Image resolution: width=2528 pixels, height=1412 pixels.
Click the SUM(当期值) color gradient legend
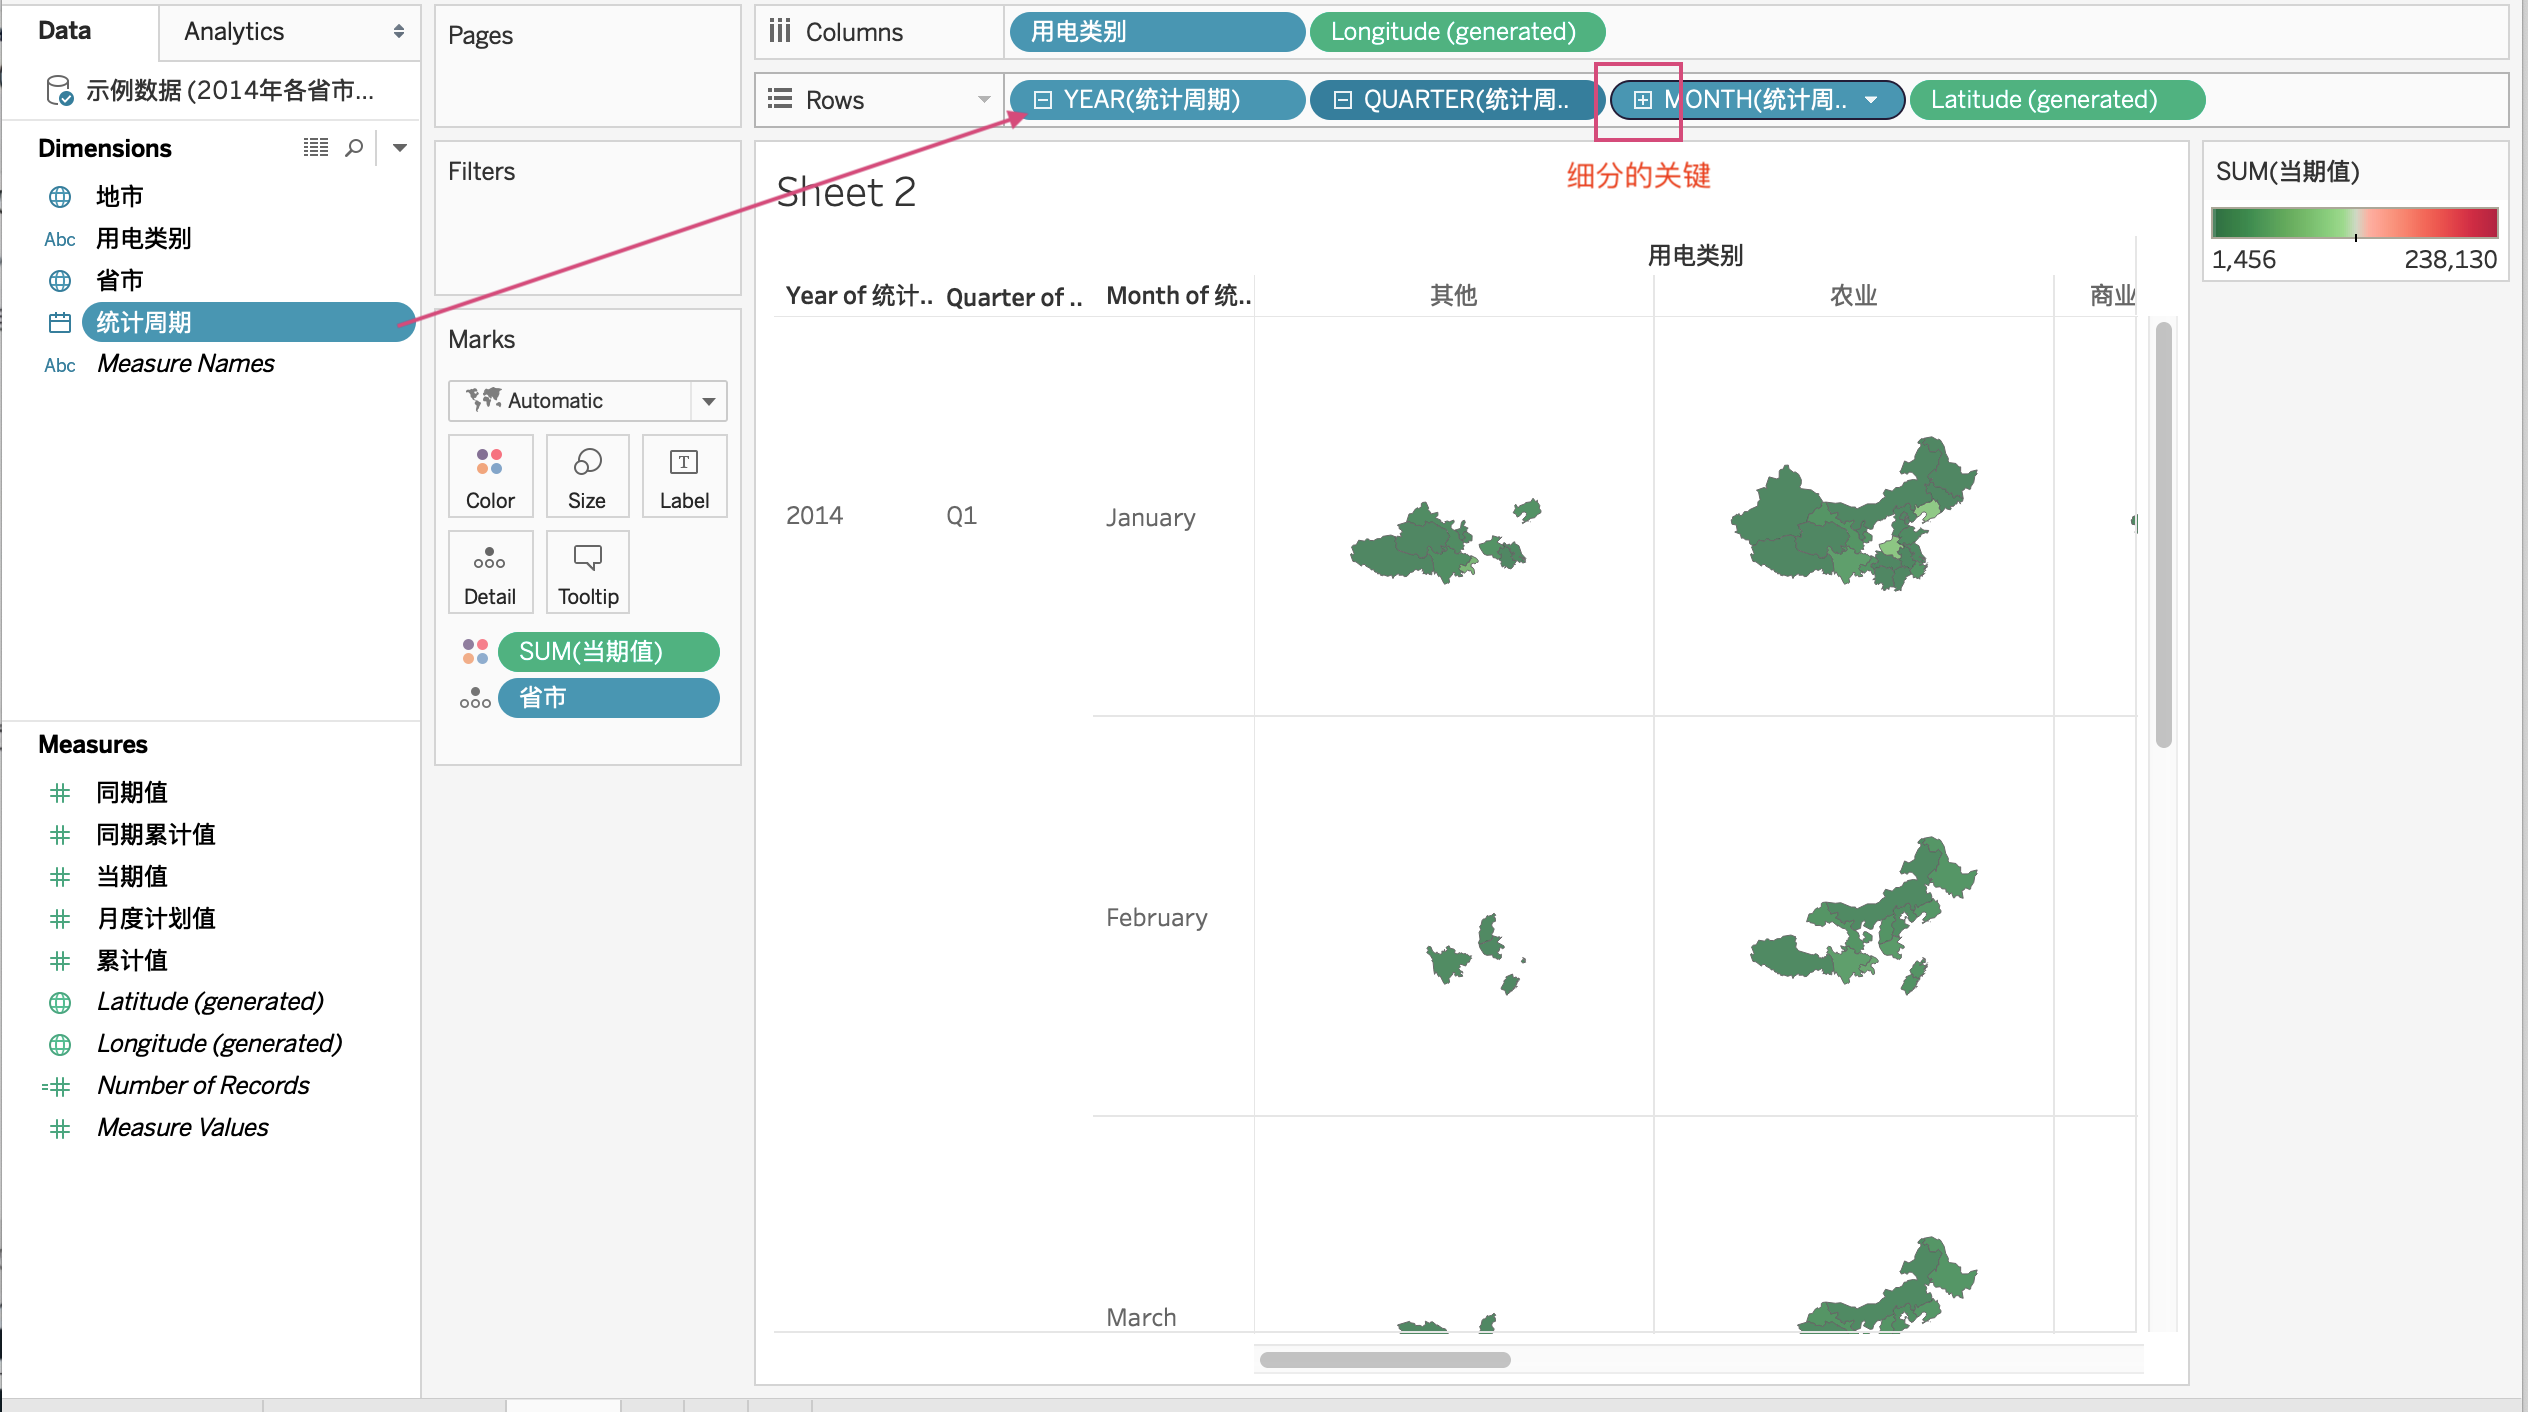pyautogui.click(x=2354, y=223)
